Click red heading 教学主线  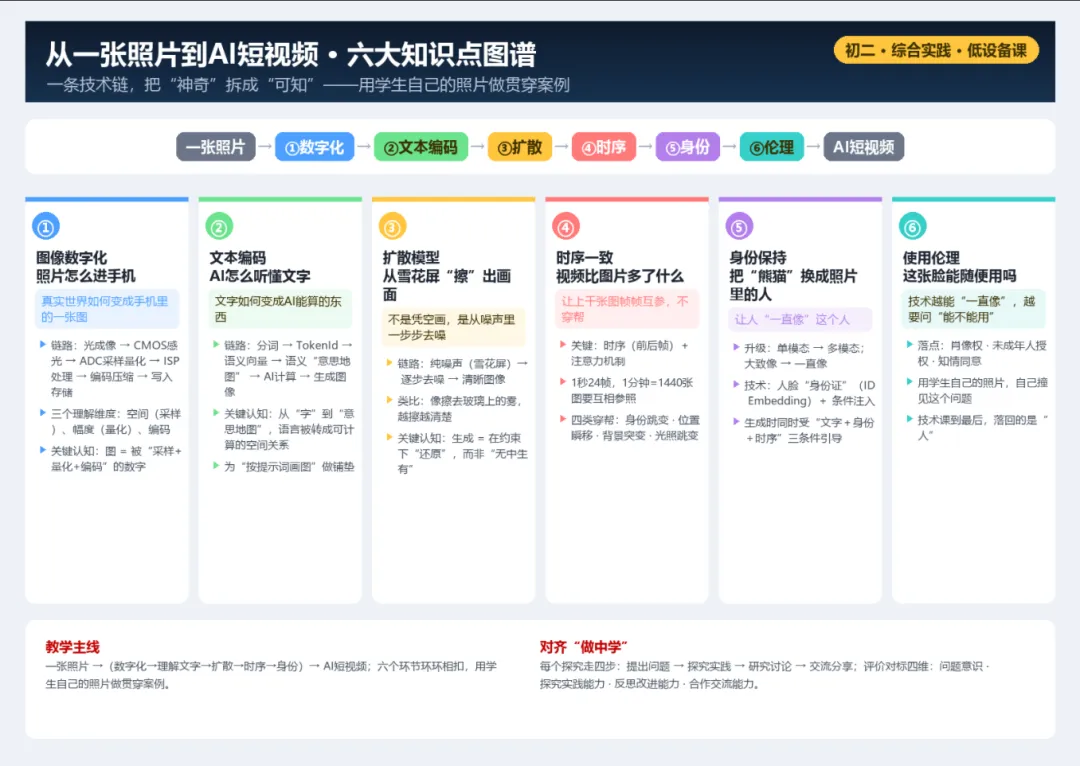pyautogui.click(x=72, y=647)
